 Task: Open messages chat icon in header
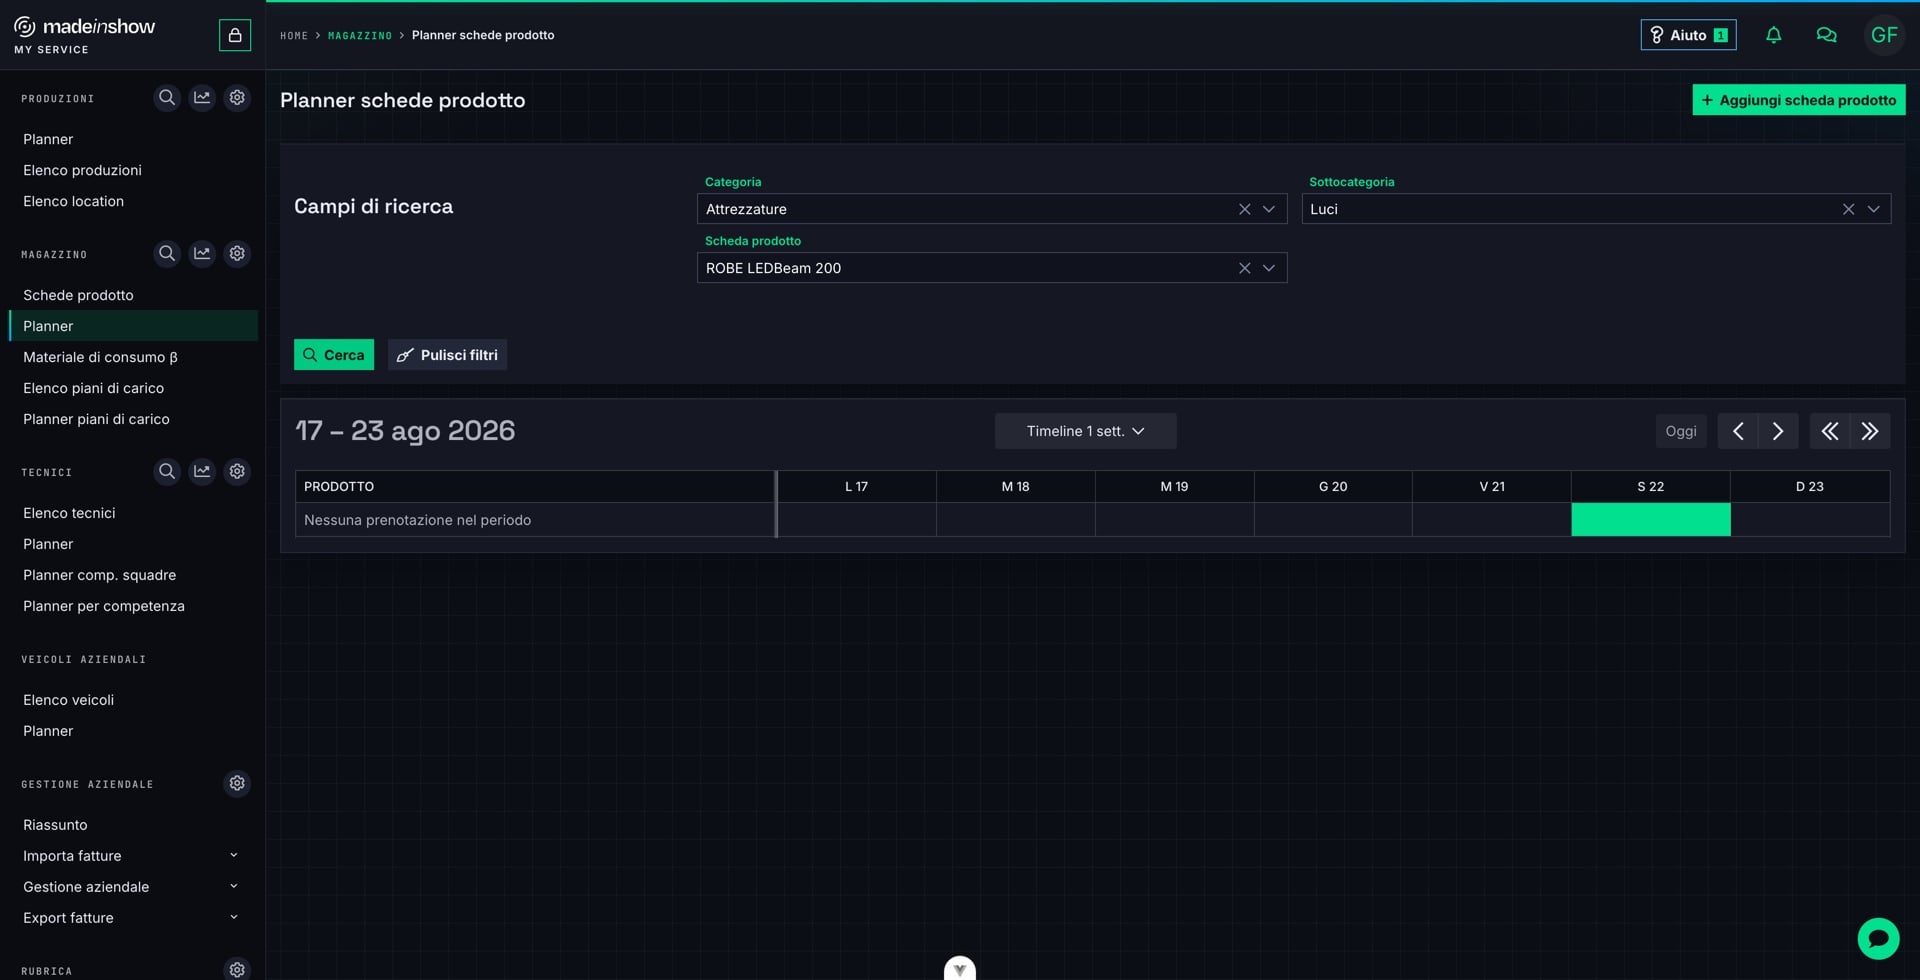click(1826, 35)
